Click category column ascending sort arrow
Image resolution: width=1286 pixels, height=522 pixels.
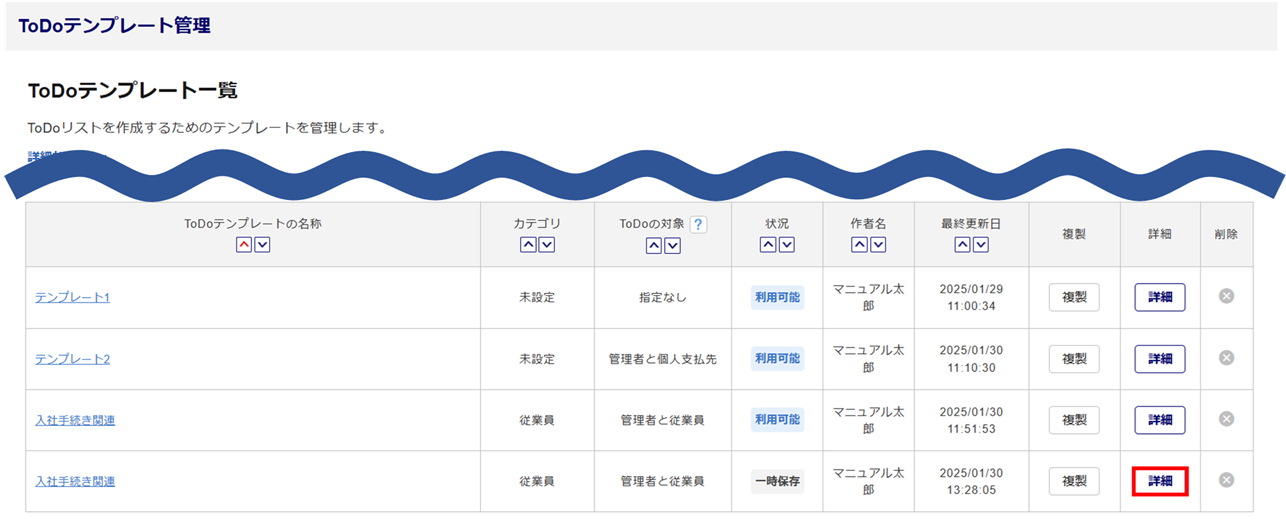(x=528, y=245)
